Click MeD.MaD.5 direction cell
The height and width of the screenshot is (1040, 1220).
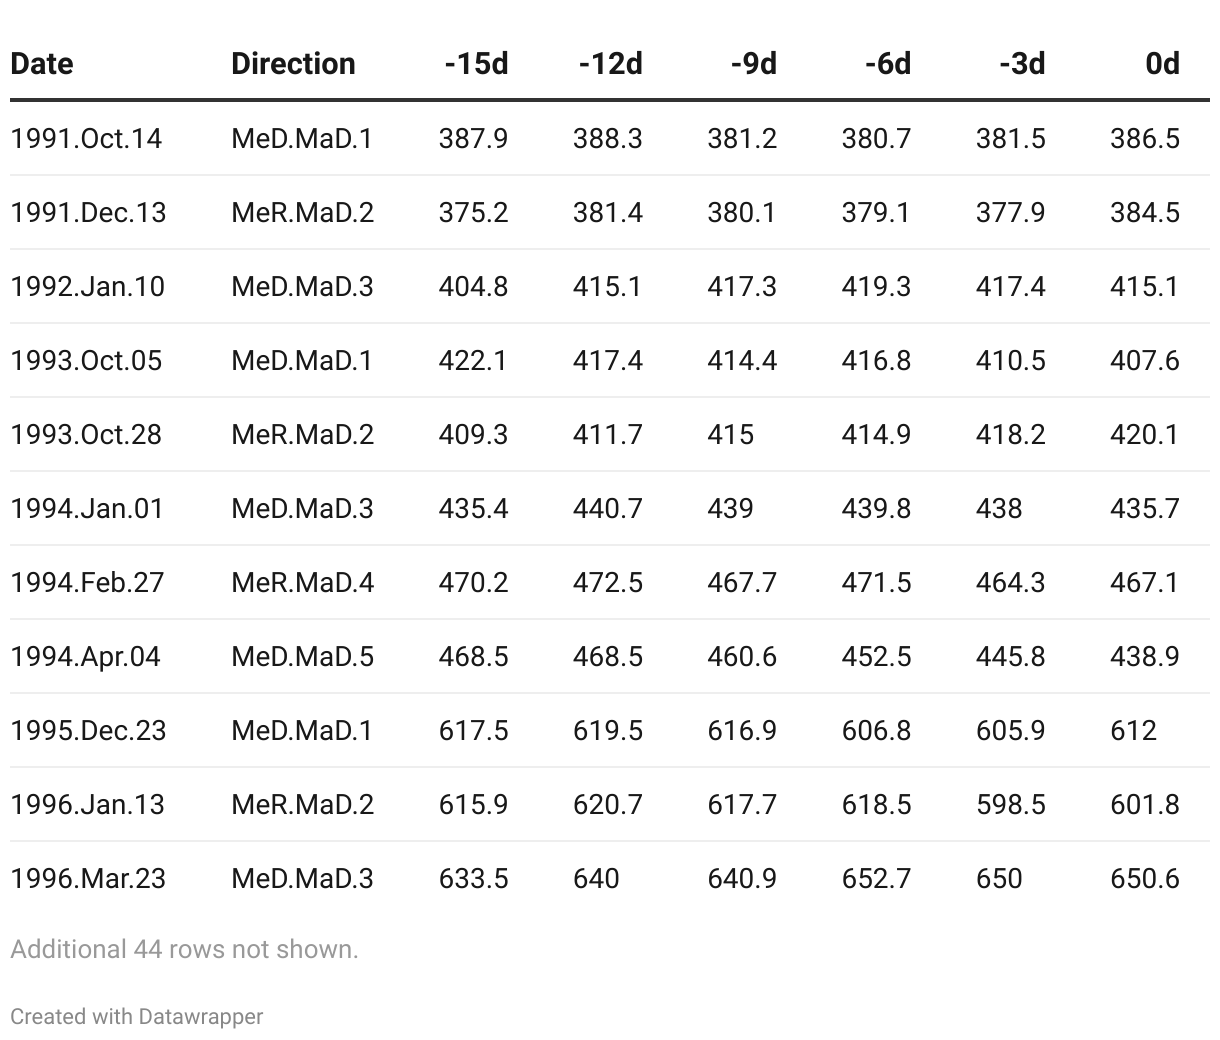[x=302, y=656]
